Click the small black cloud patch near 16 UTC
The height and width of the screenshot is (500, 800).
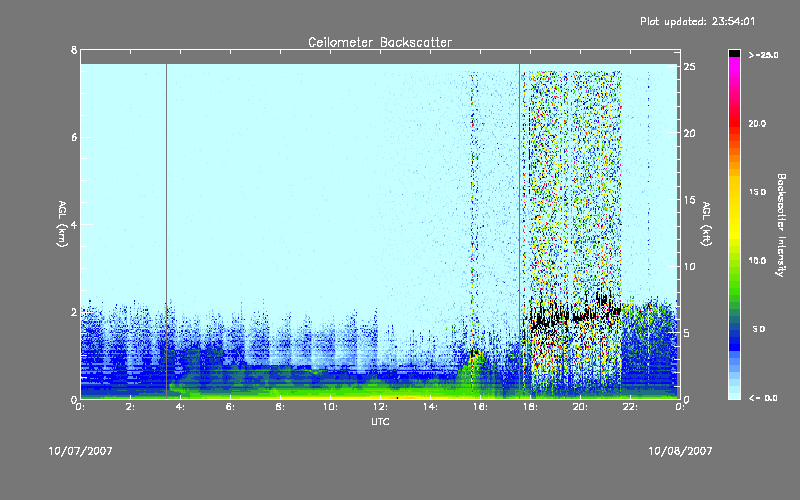pyautogui.click(x=476, y=353)
